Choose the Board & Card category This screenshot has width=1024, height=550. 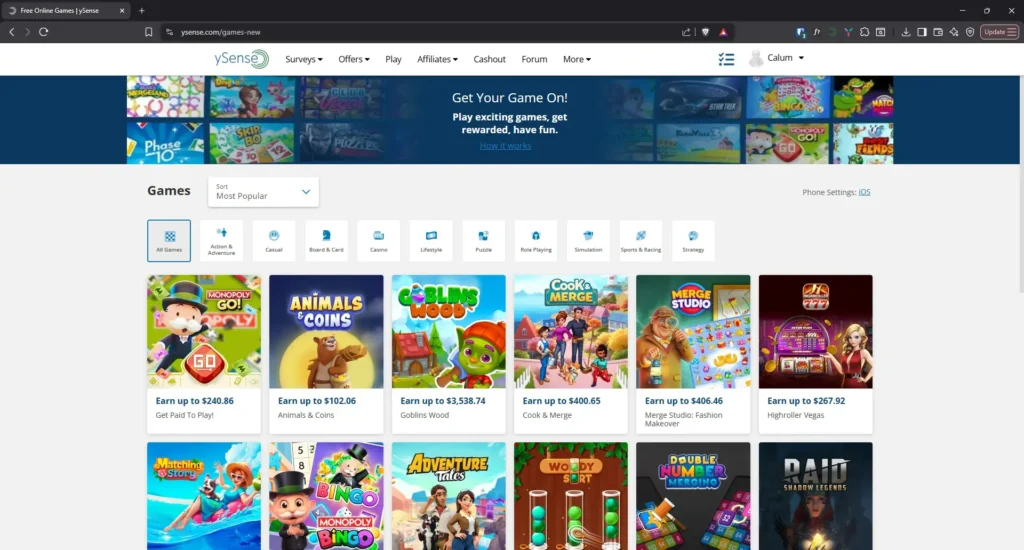326,241
